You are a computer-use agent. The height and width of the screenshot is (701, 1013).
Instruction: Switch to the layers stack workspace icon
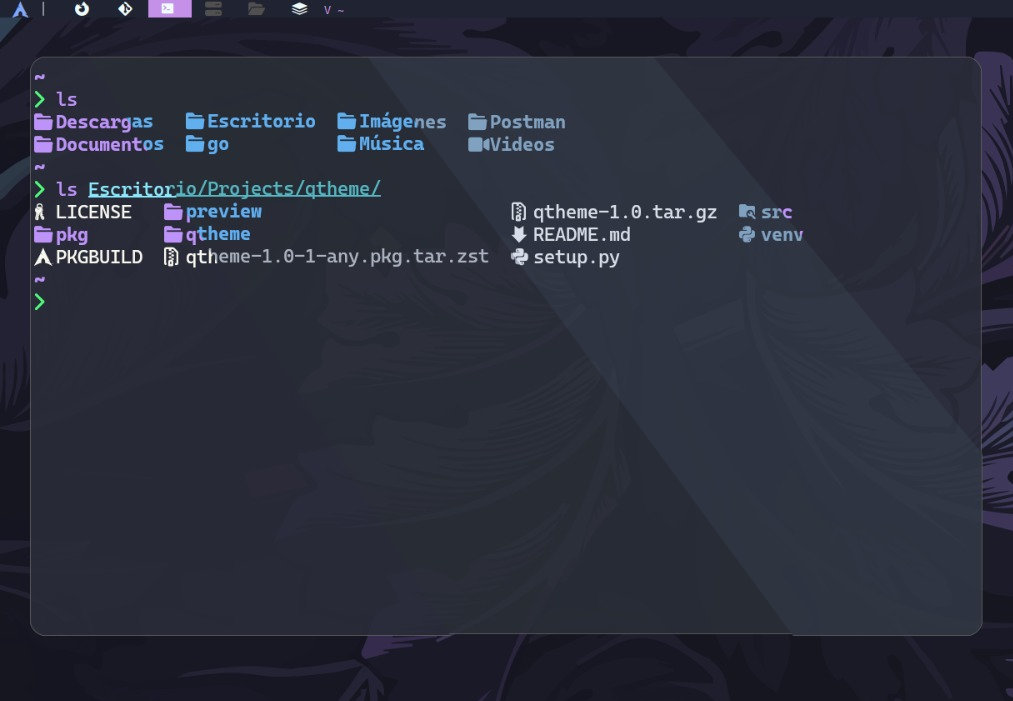(x=299, y=9)
